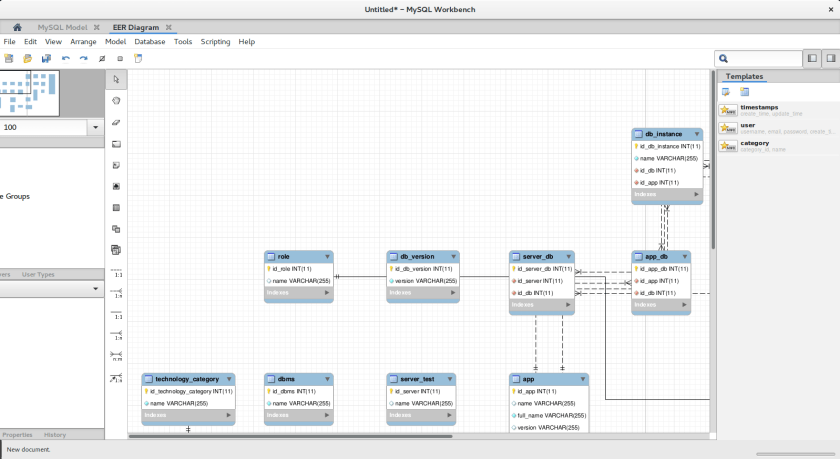Collapse the server_db table via title arrow
The width and height of the screenshot is (840, 459).
569,257
